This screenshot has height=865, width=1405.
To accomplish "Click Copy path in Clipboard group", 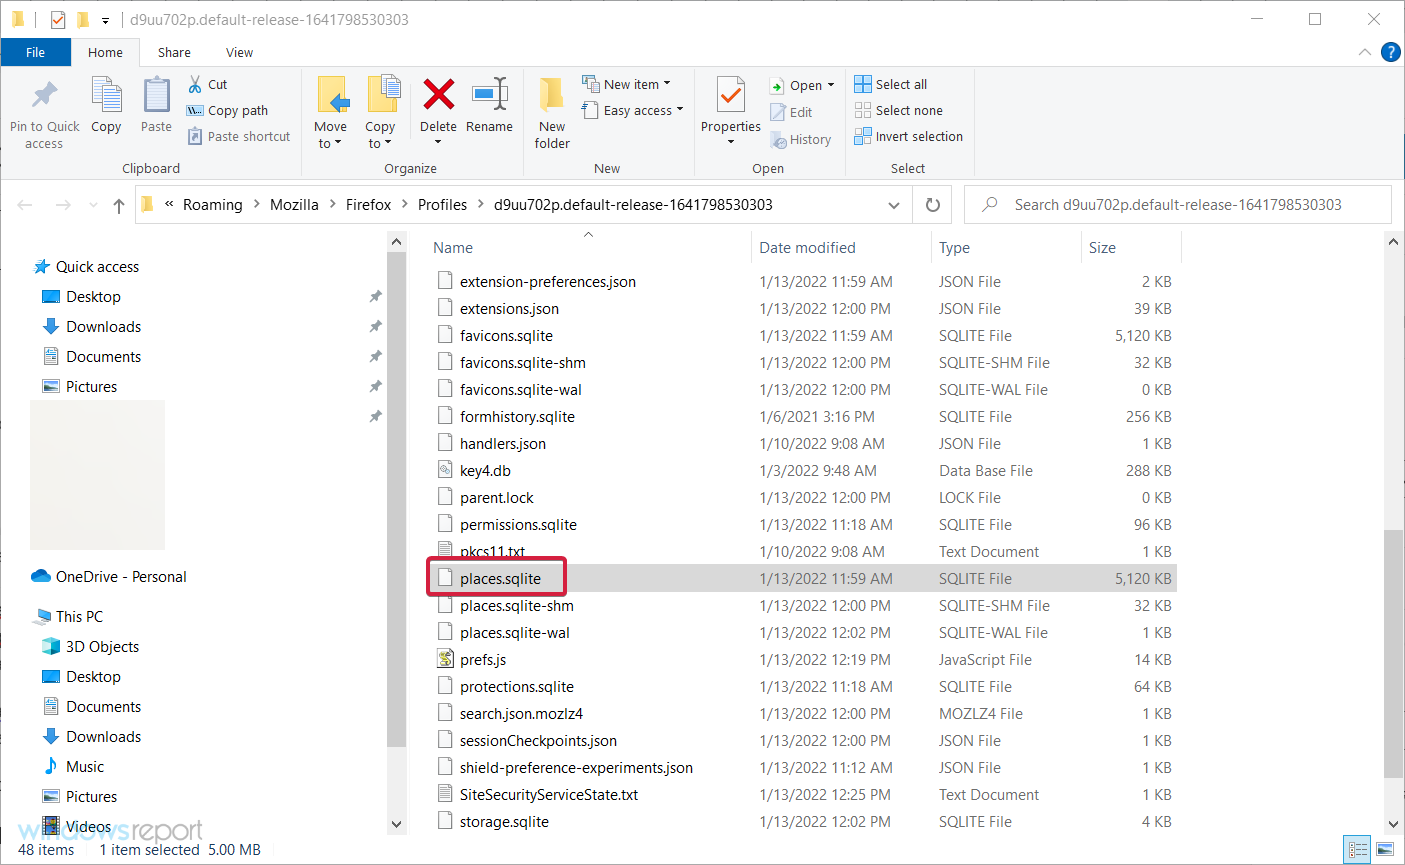I will click(x=227, y=111).
